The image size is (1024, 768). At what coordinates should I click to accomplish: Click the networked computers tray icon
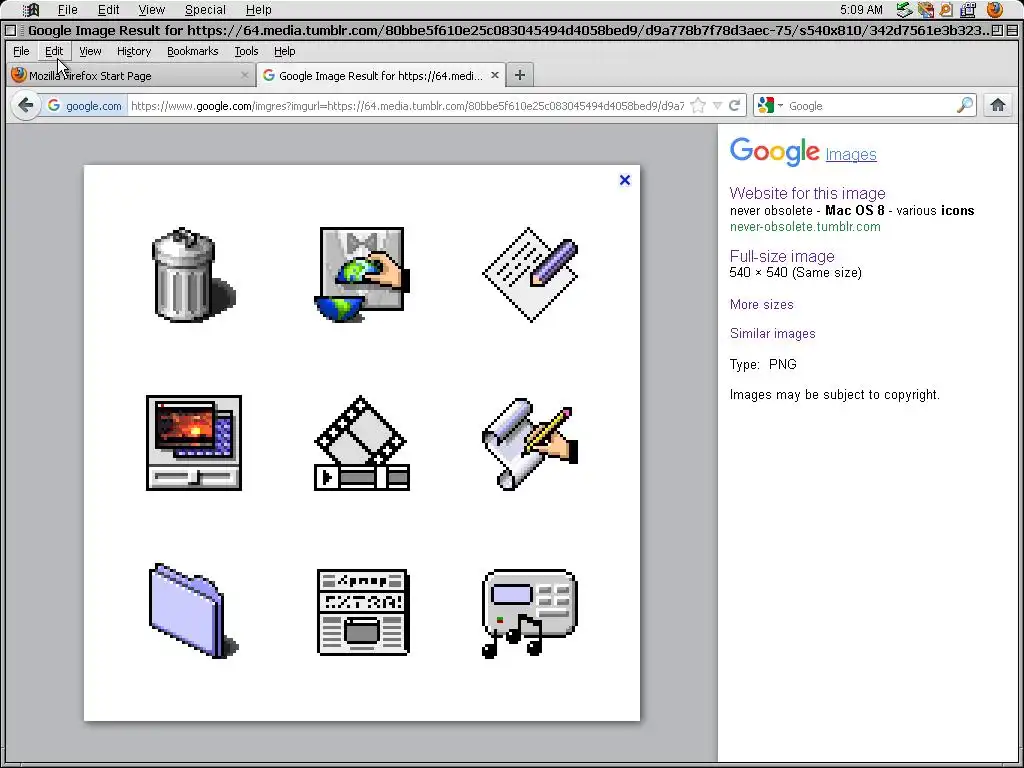(x=968, y=10)
